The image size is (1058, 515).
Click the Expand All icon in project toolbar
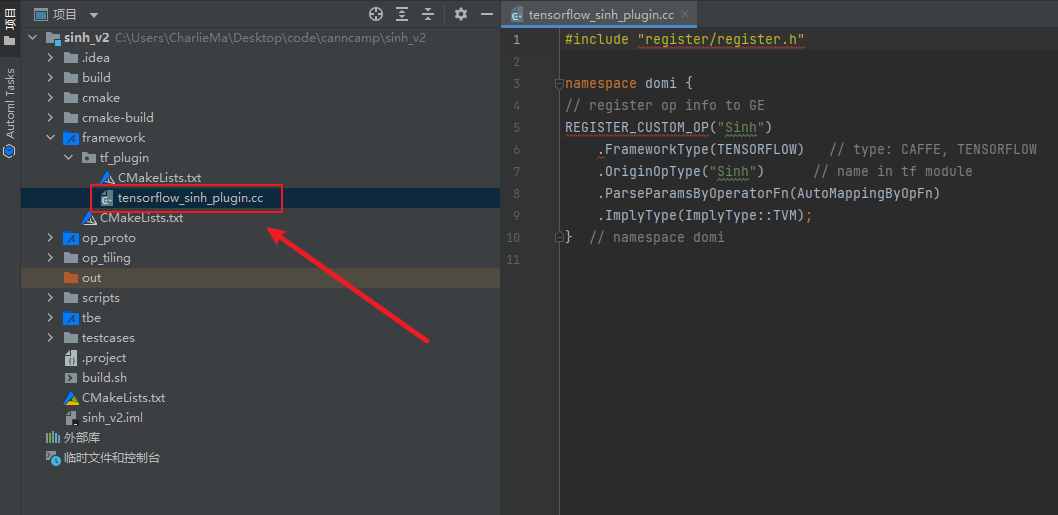tap(402, 14)
